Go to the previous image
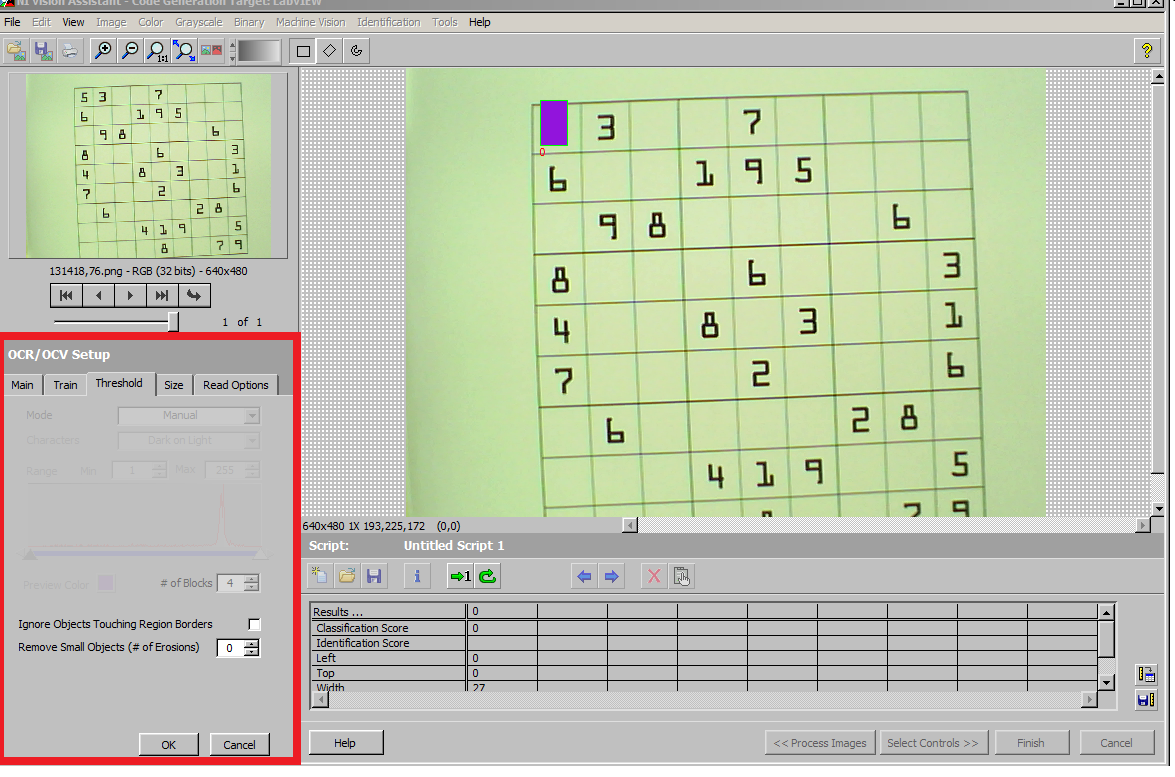The image size is (1175, 777). click(98, 295)
